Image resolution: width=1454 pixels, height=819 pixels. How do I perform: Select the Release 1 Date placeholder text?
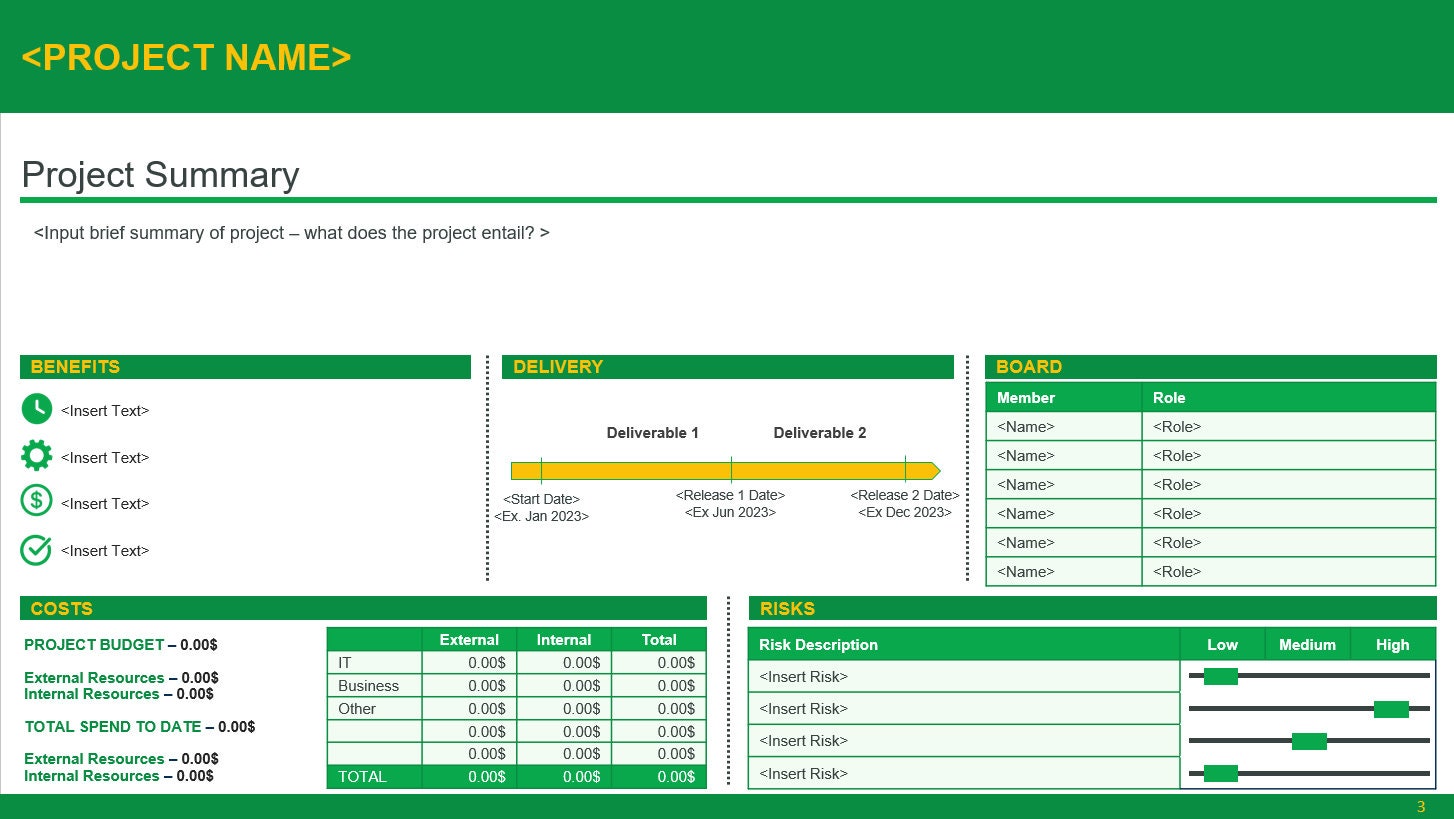[x=731, y=495]
